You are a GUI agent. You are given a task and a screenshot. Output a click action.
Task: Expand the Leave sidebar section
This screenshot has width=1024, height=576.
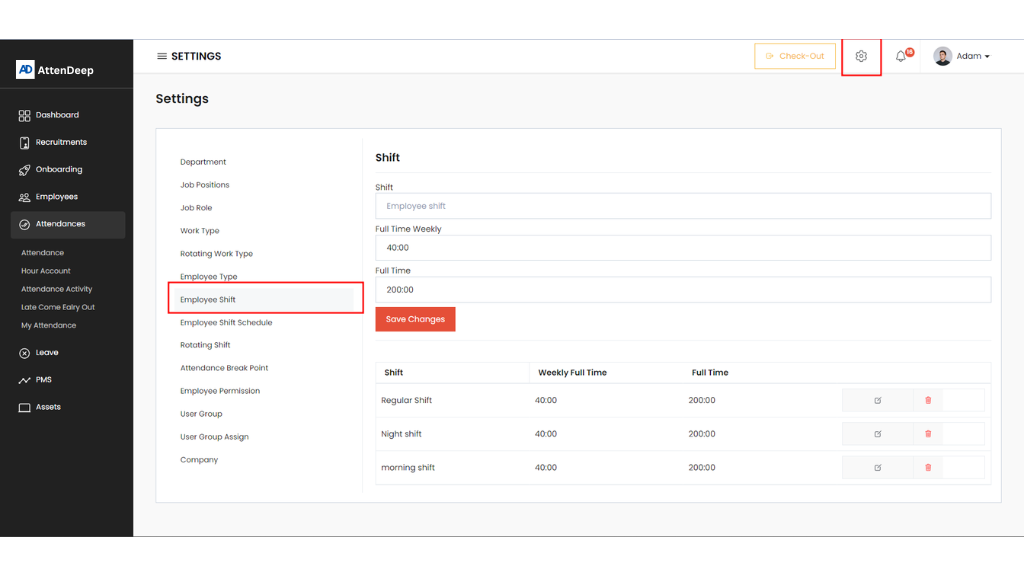pyautogui.click(x=47, y=353)
